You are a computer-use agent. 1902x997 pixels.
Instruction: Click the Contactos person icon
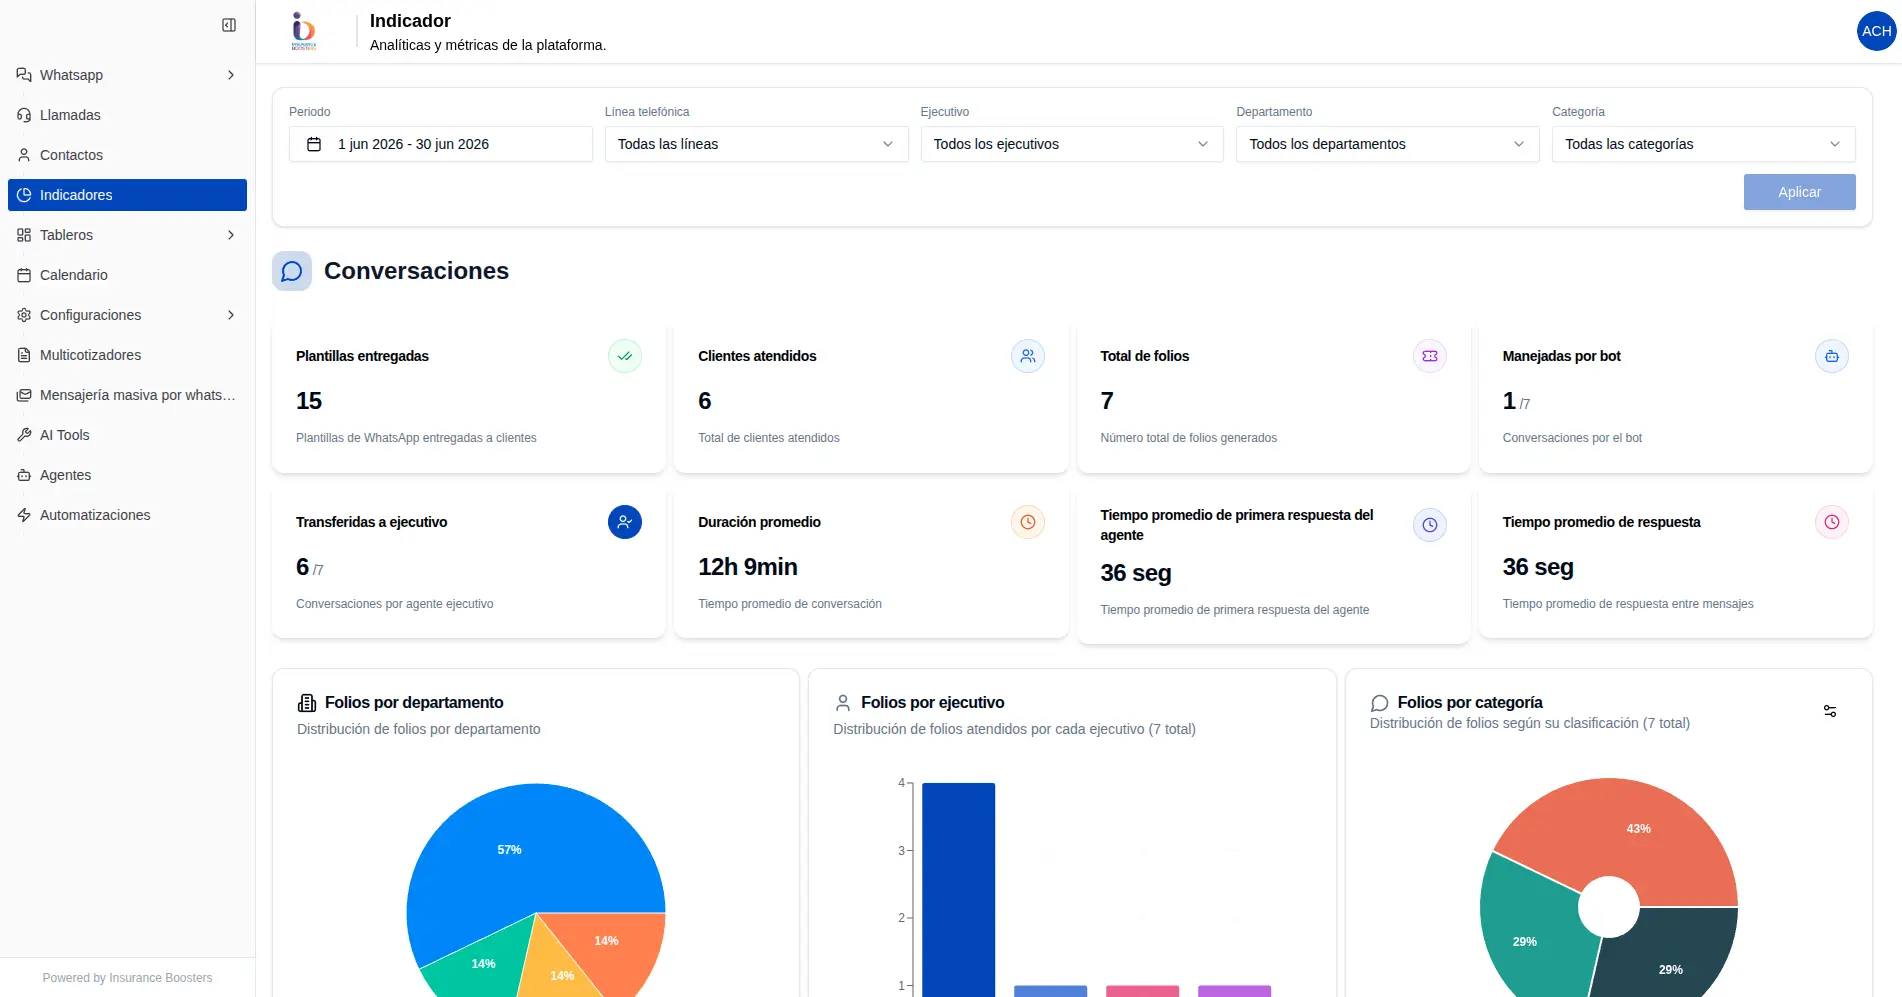(24, 155)
